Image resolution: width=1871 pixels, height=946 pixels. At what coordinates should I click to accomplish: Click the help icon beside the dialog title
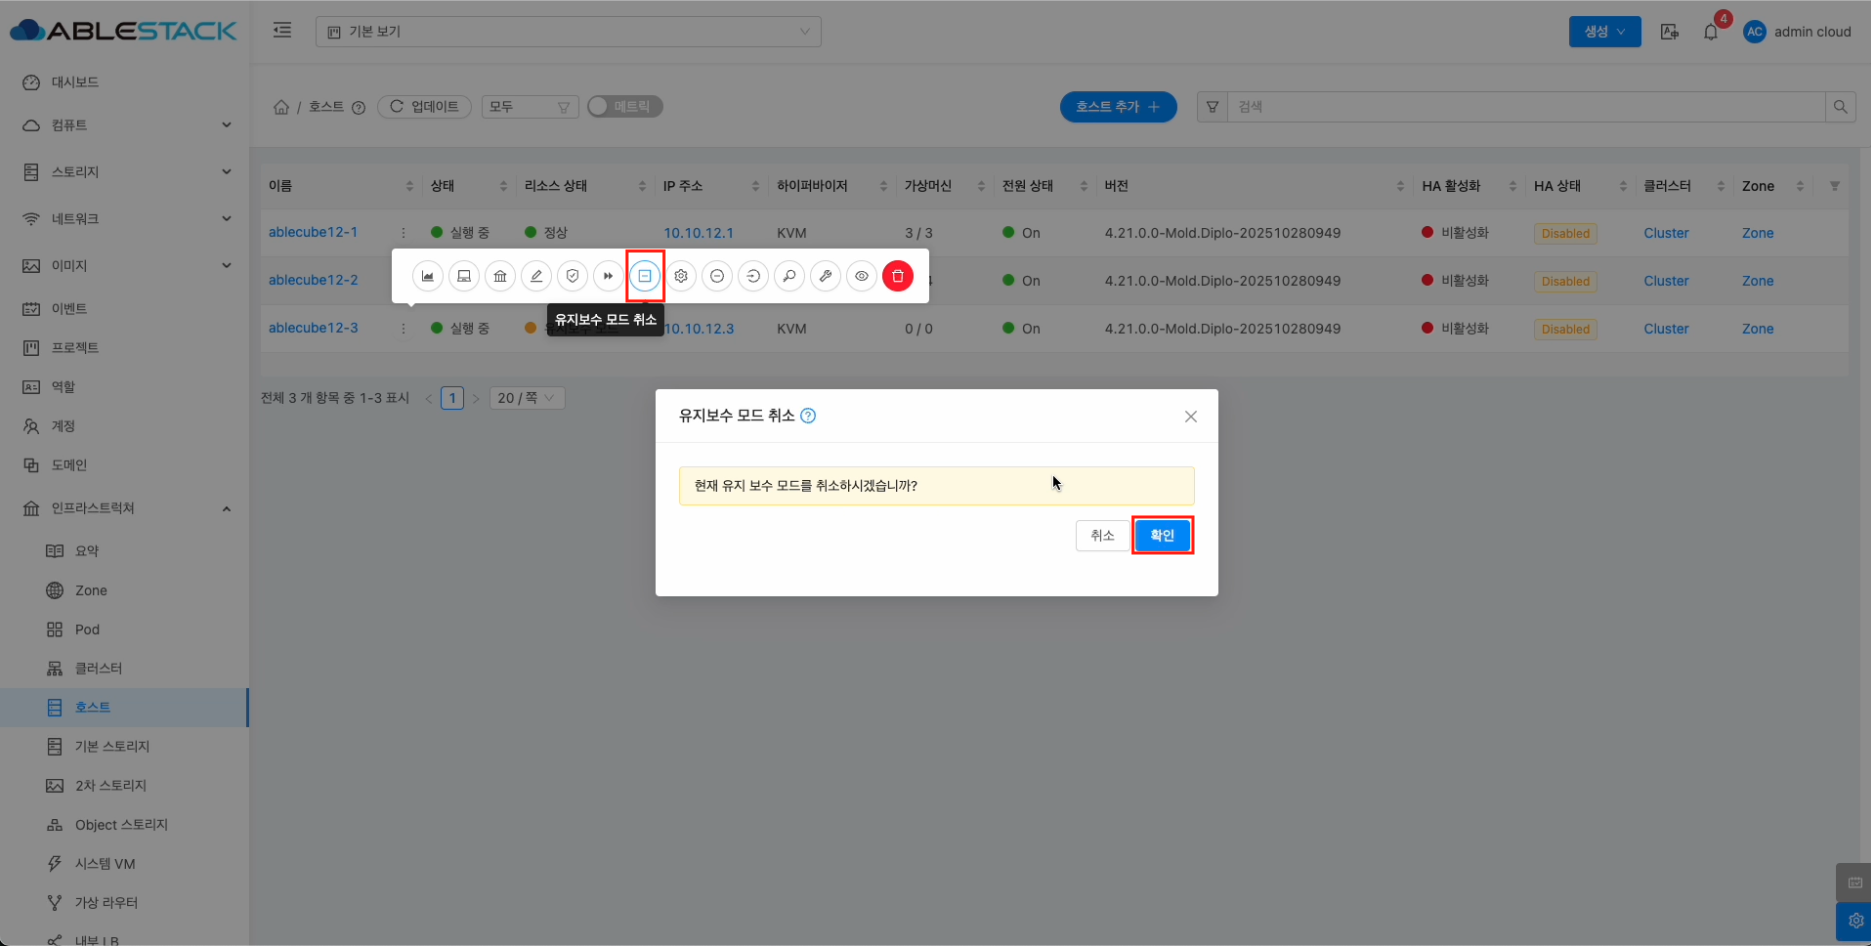(808, 416)
